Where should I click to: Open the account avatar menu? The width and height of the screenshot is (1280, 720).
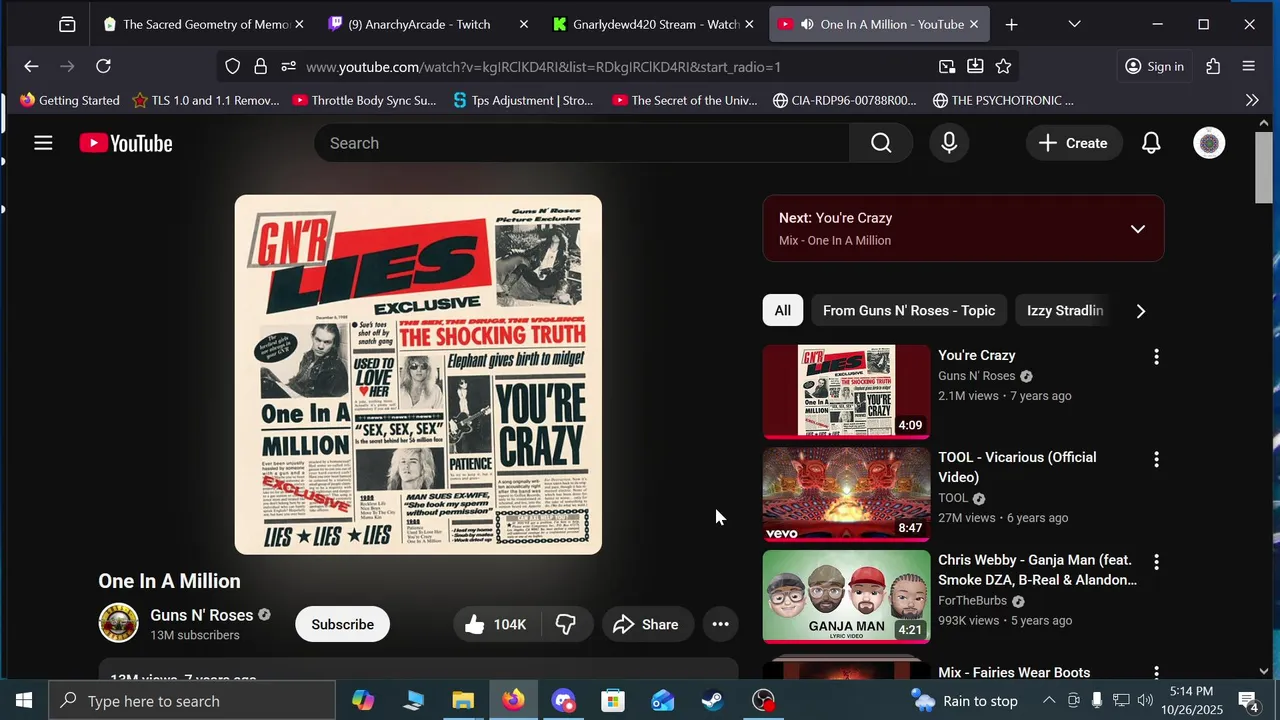(1209, 143)
